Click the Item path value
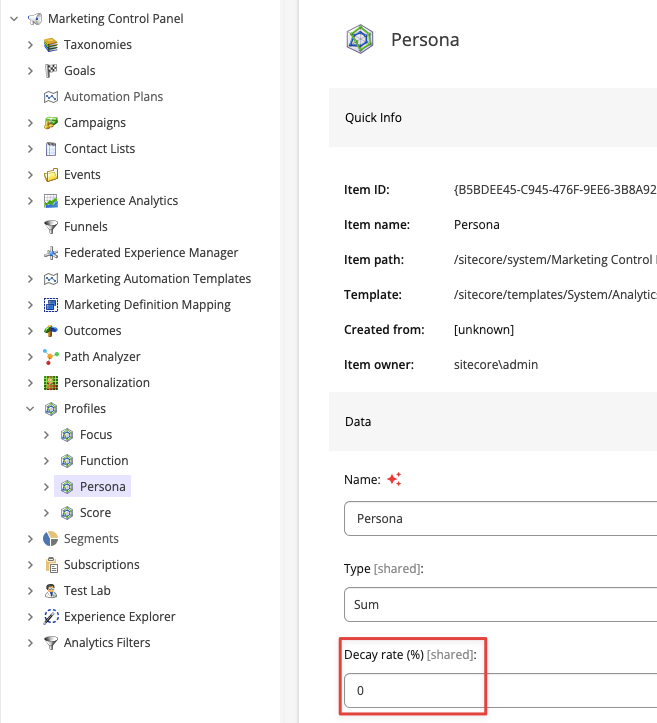The image size is (657, 723). point(555,260)
